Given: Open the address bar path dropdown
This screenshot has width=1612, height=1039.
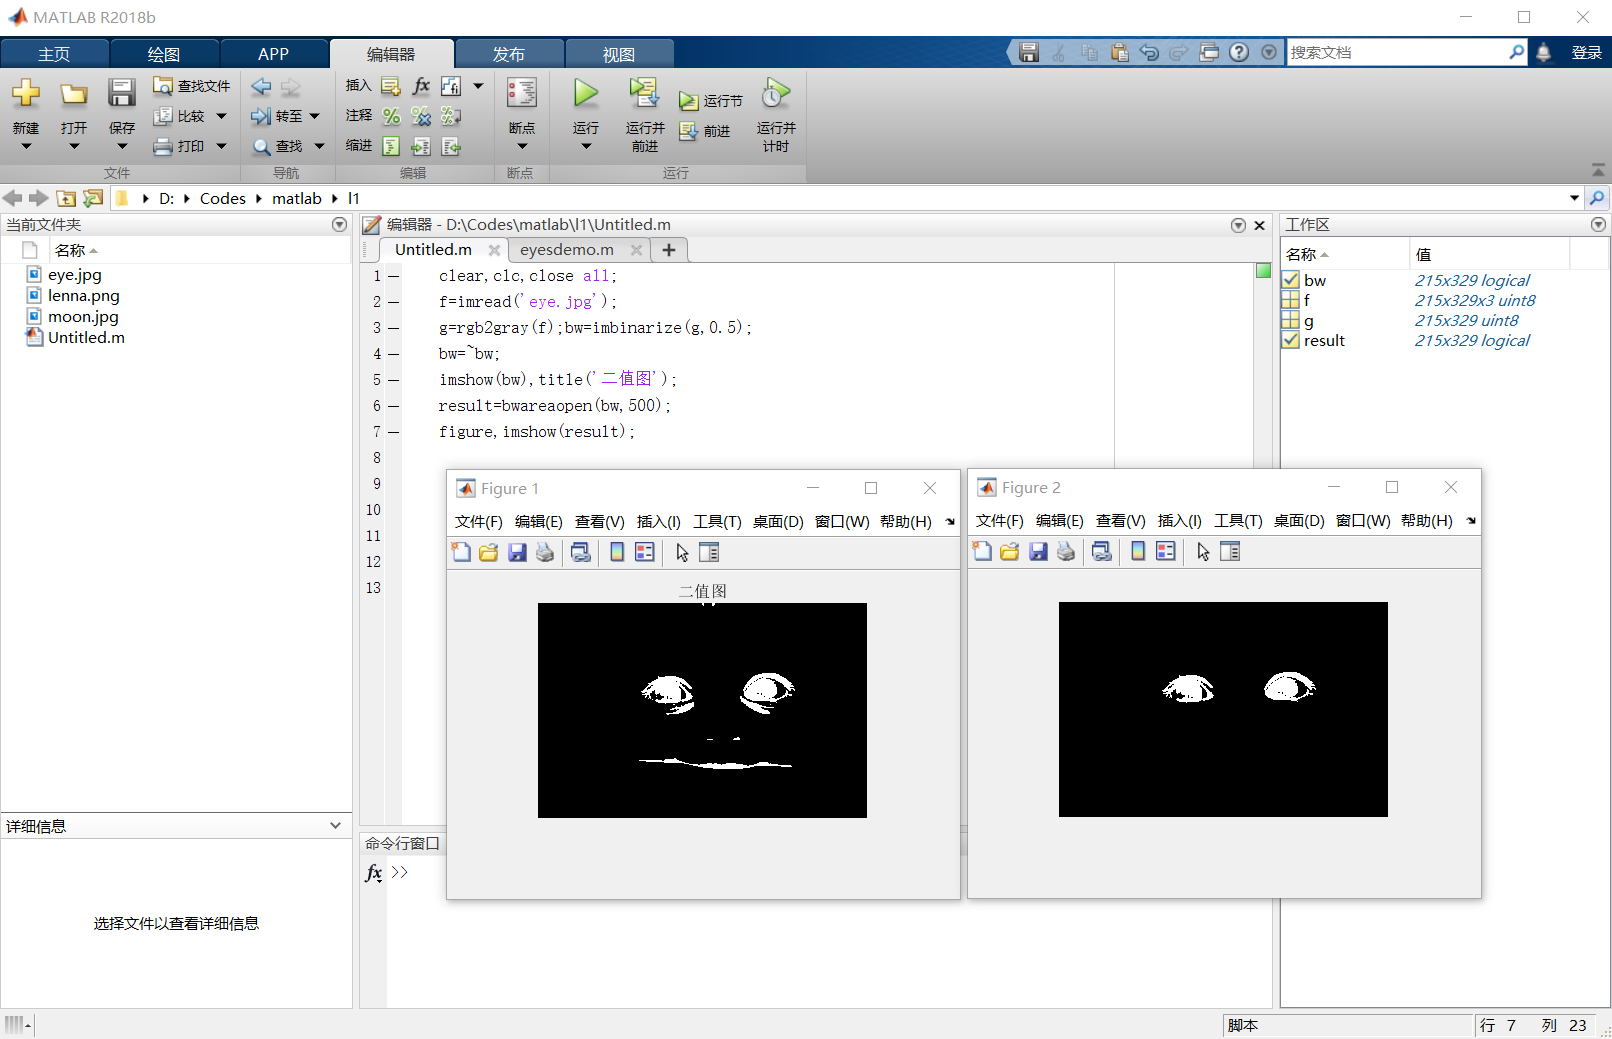Looking at the screenshot, I should (1574, 198).
